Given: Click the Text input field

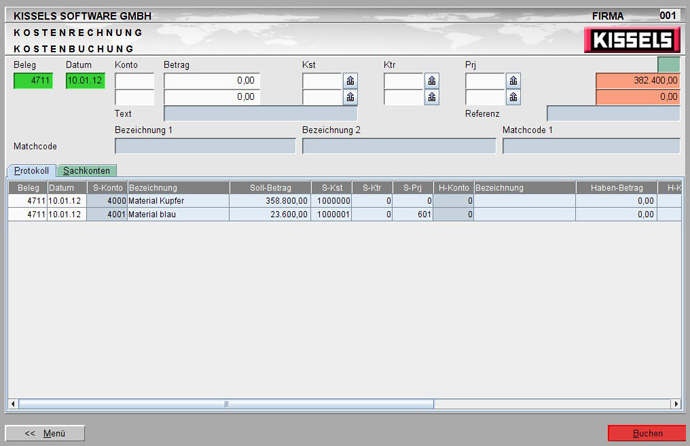Looking at the screenshot, I should (x=261, y=113).
